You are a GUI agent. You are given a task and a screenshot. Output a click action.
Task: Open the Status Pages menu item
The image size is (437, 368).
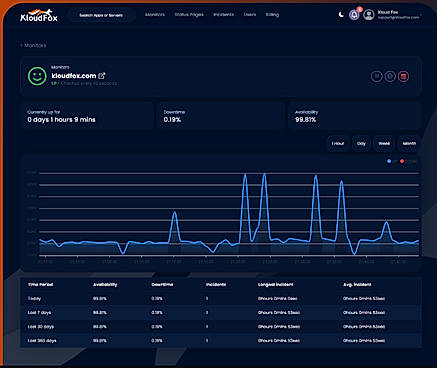(x=189, y=15)
